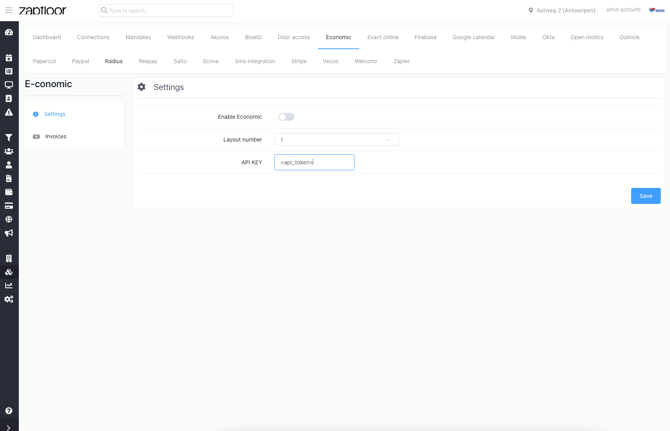Click the blue Save button
This screenshot has height=431, width=670.
click(x=645, y=196)
